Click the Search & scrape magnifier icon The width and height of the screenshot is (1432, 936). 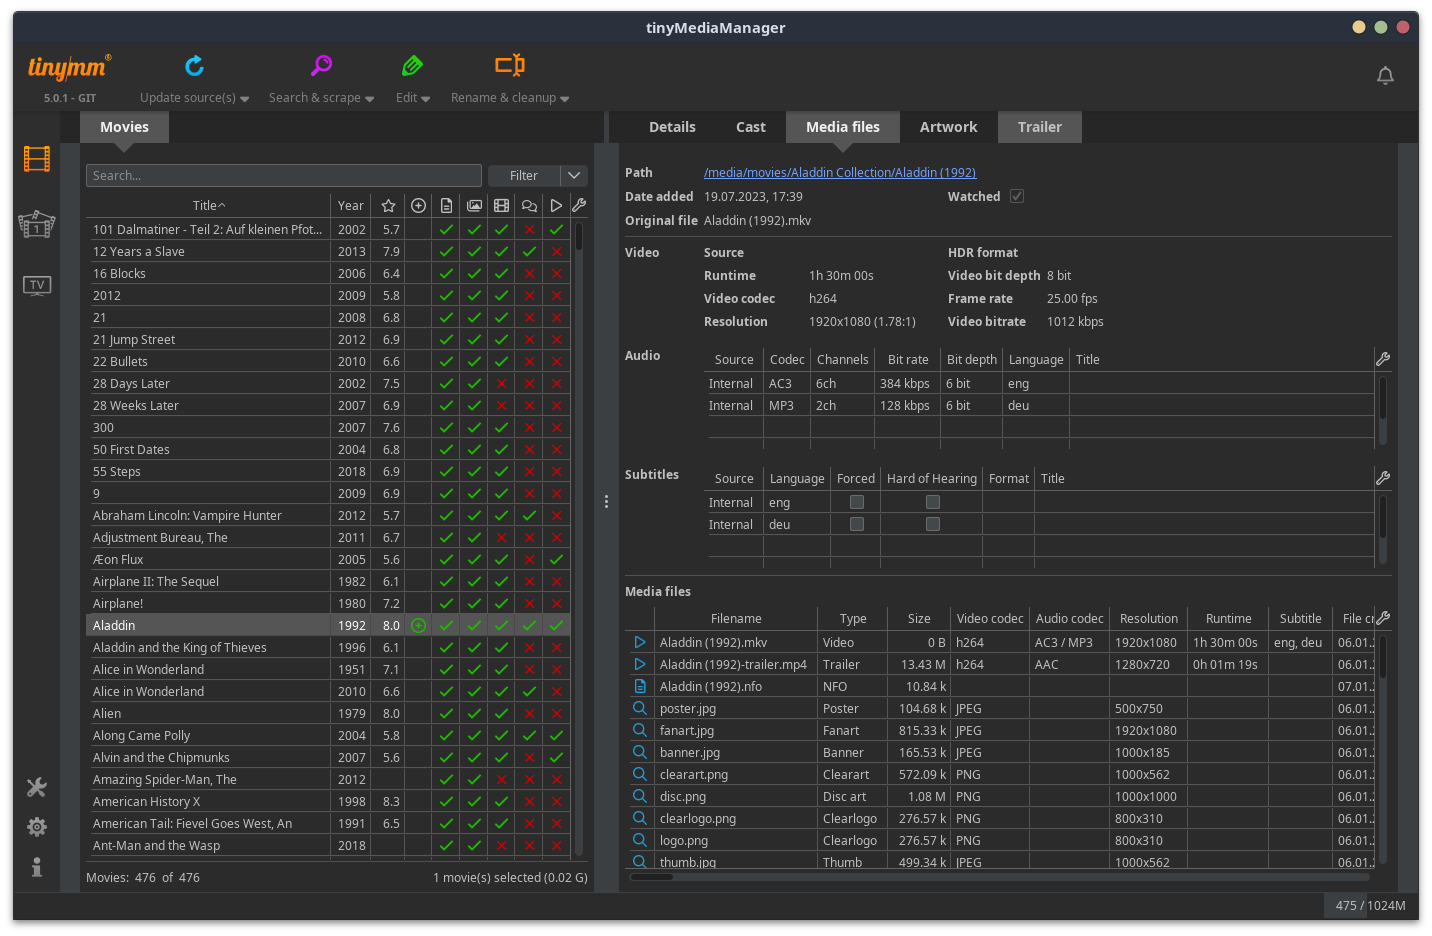pos(321,66)
